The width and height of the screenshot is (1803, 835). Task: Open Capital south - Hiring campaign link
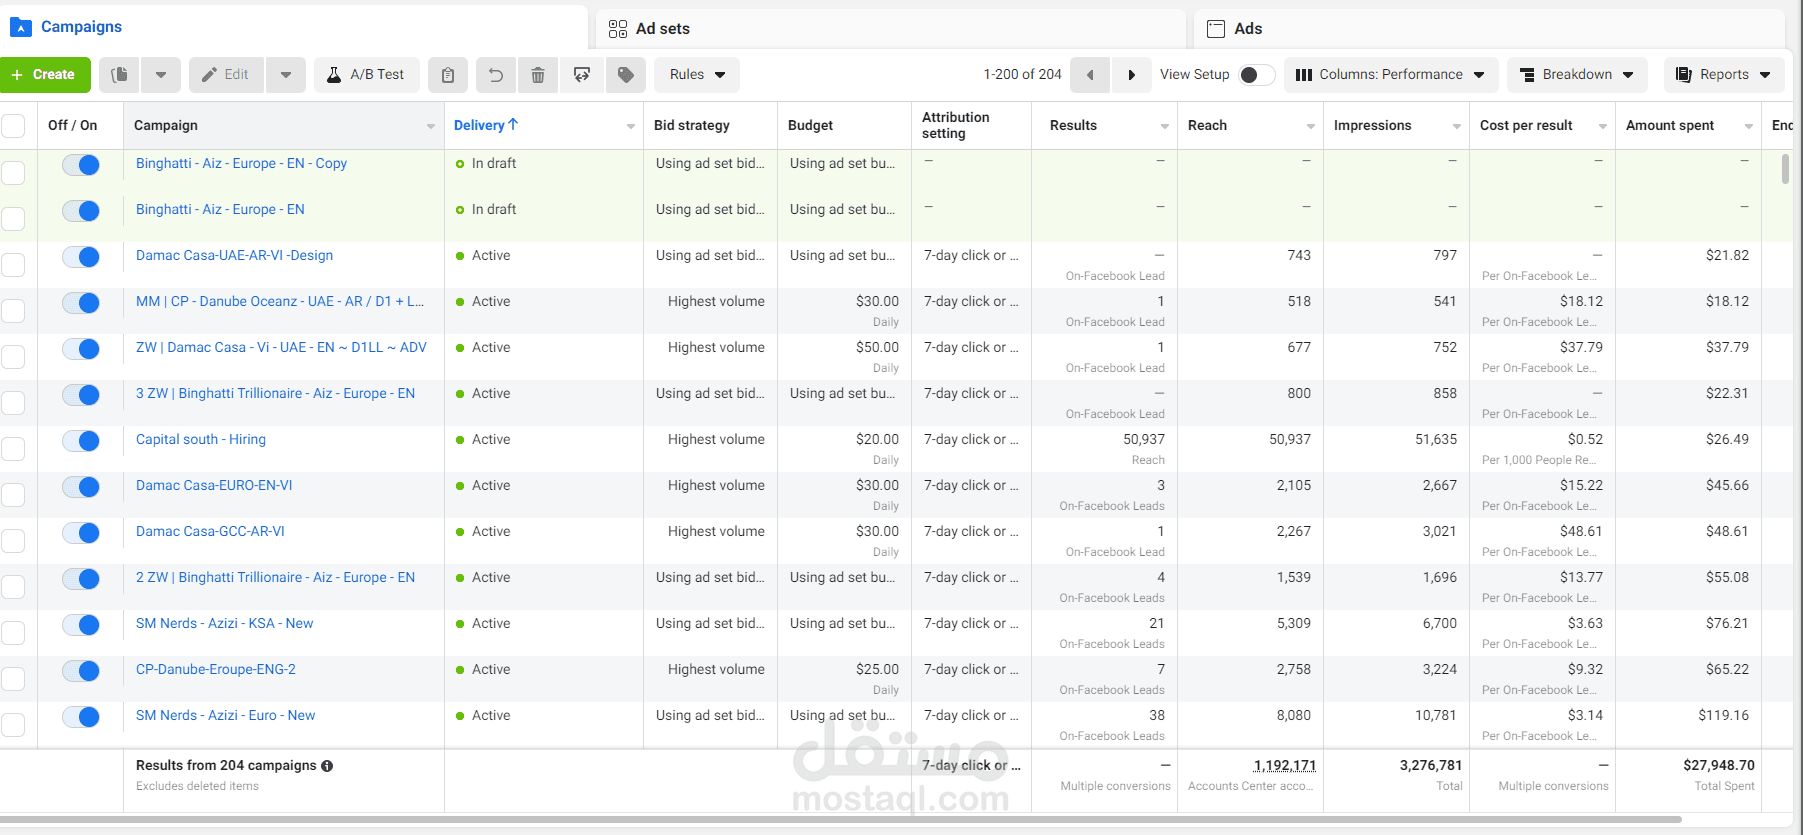coord(201,439)
